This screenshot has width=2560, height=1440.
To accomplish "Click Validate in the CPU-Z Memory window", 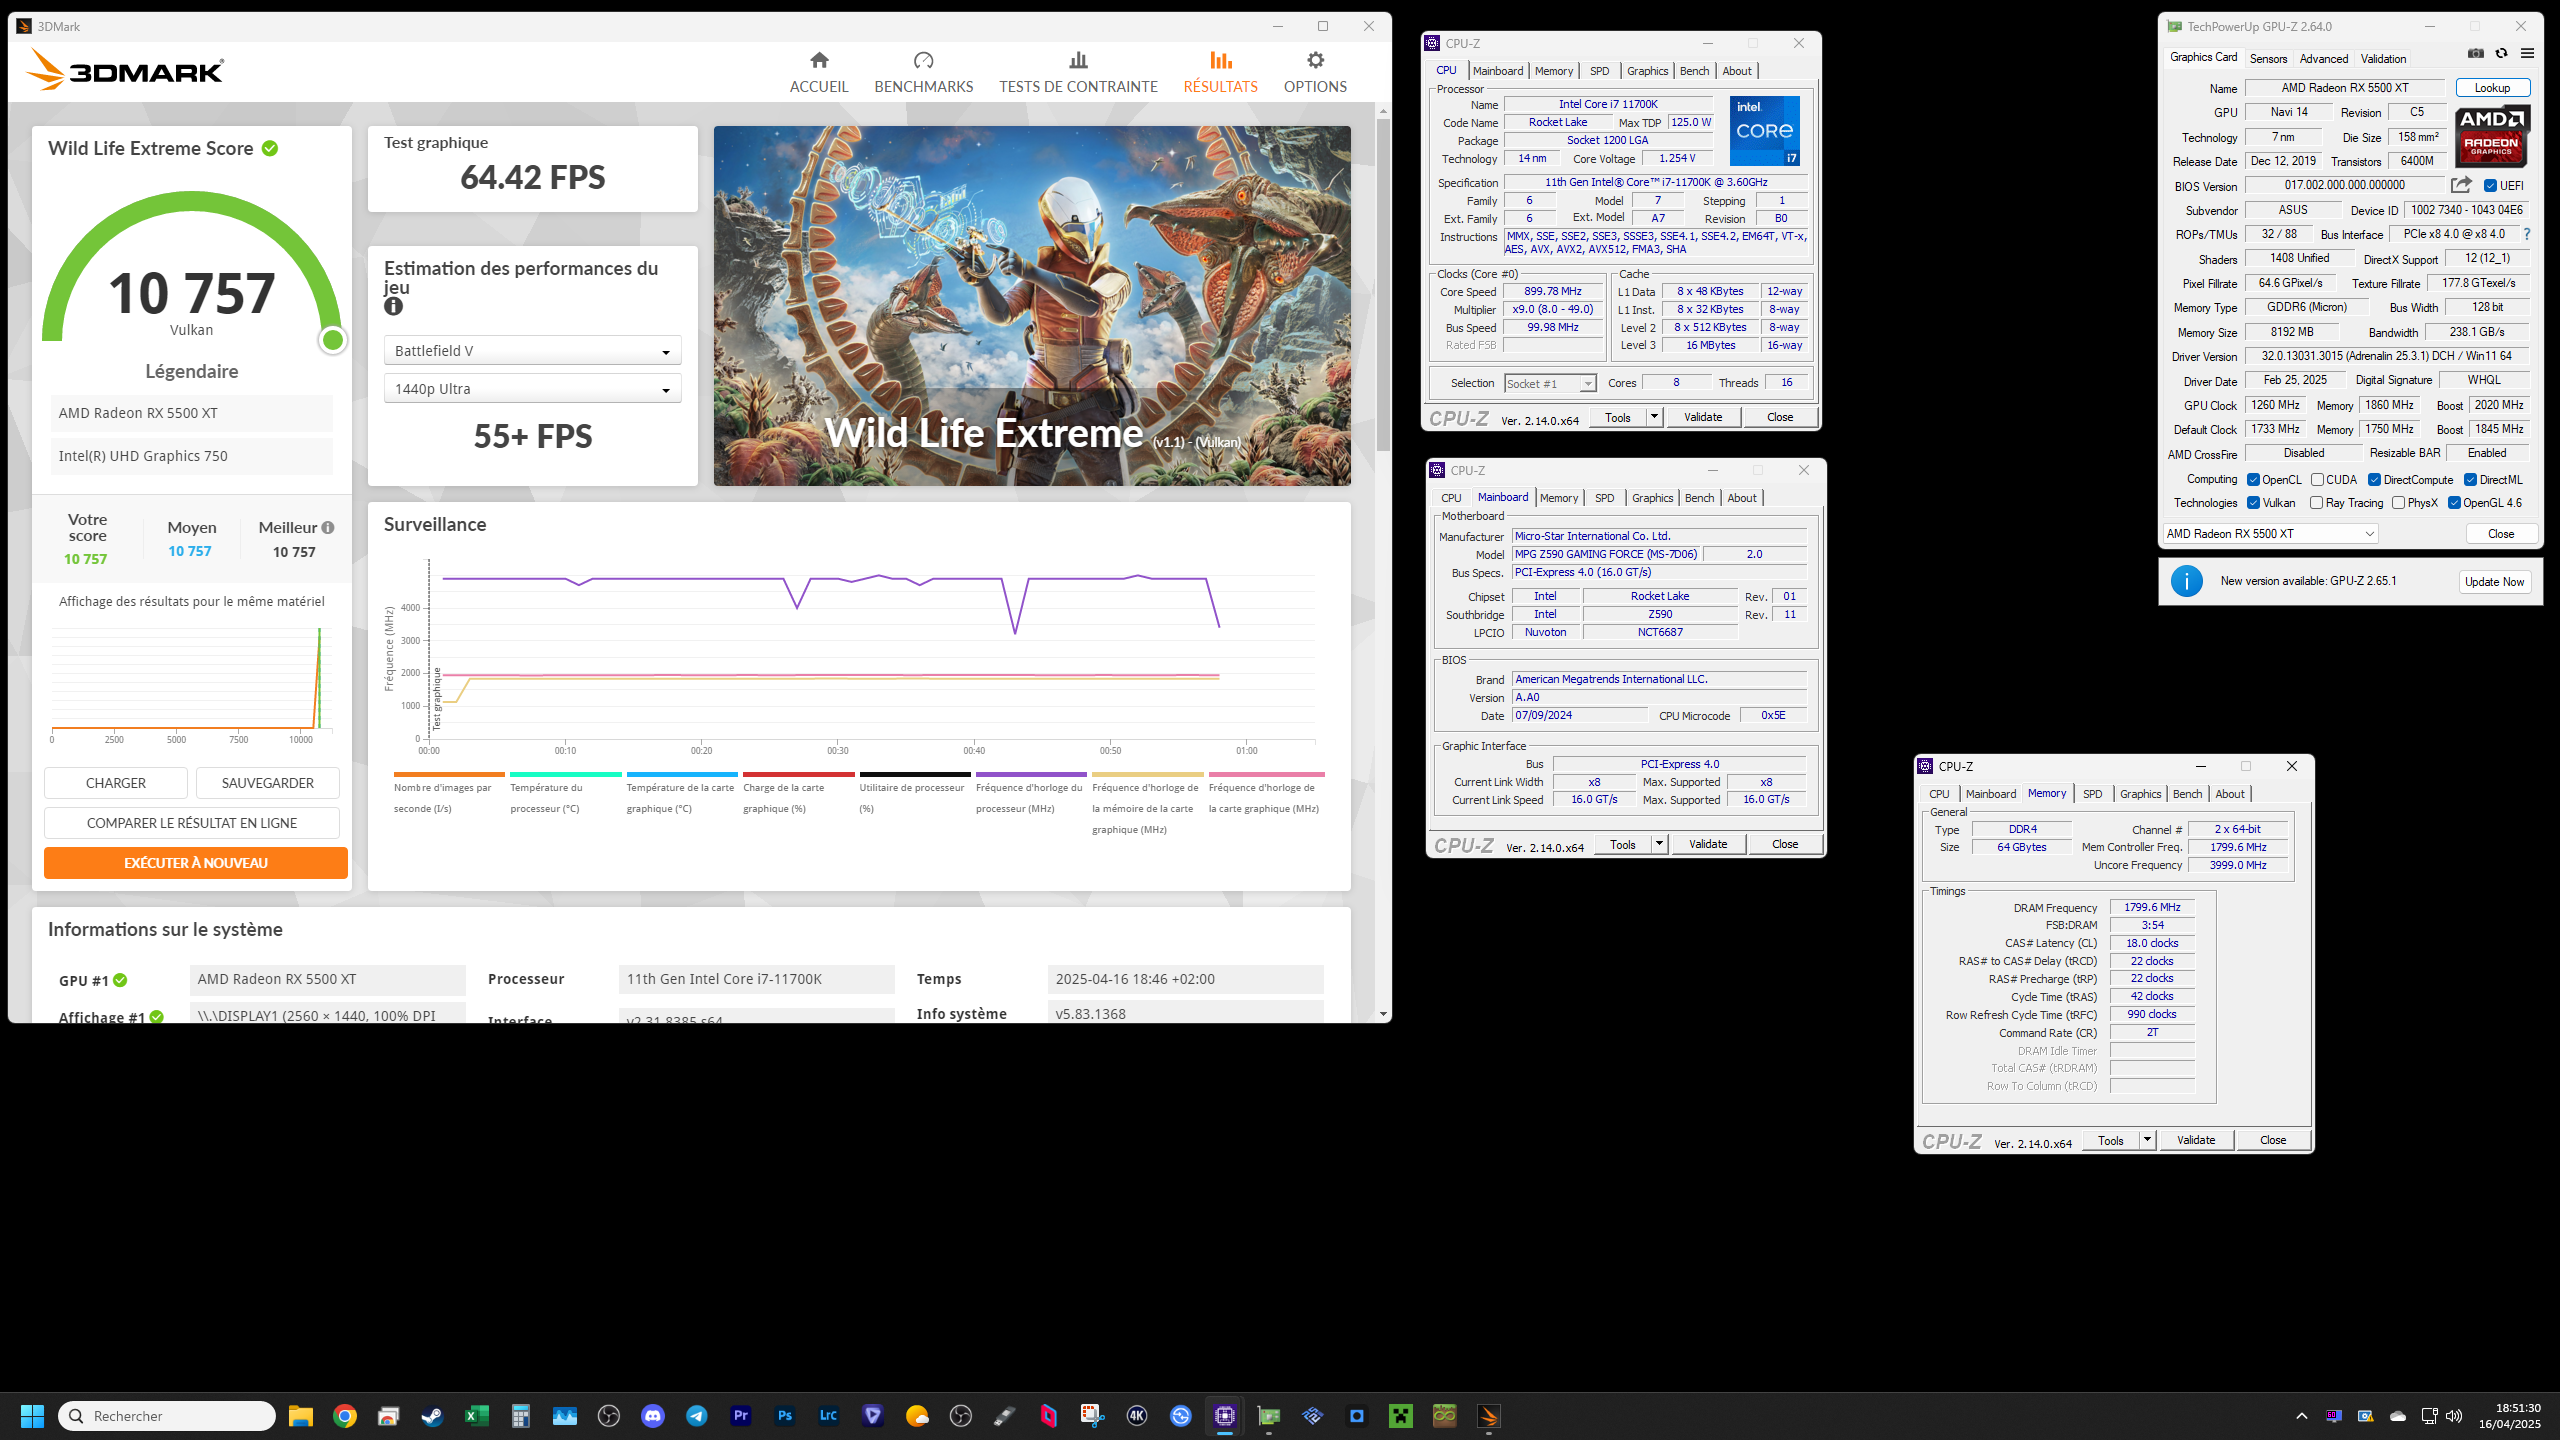I will 2196,1140.
